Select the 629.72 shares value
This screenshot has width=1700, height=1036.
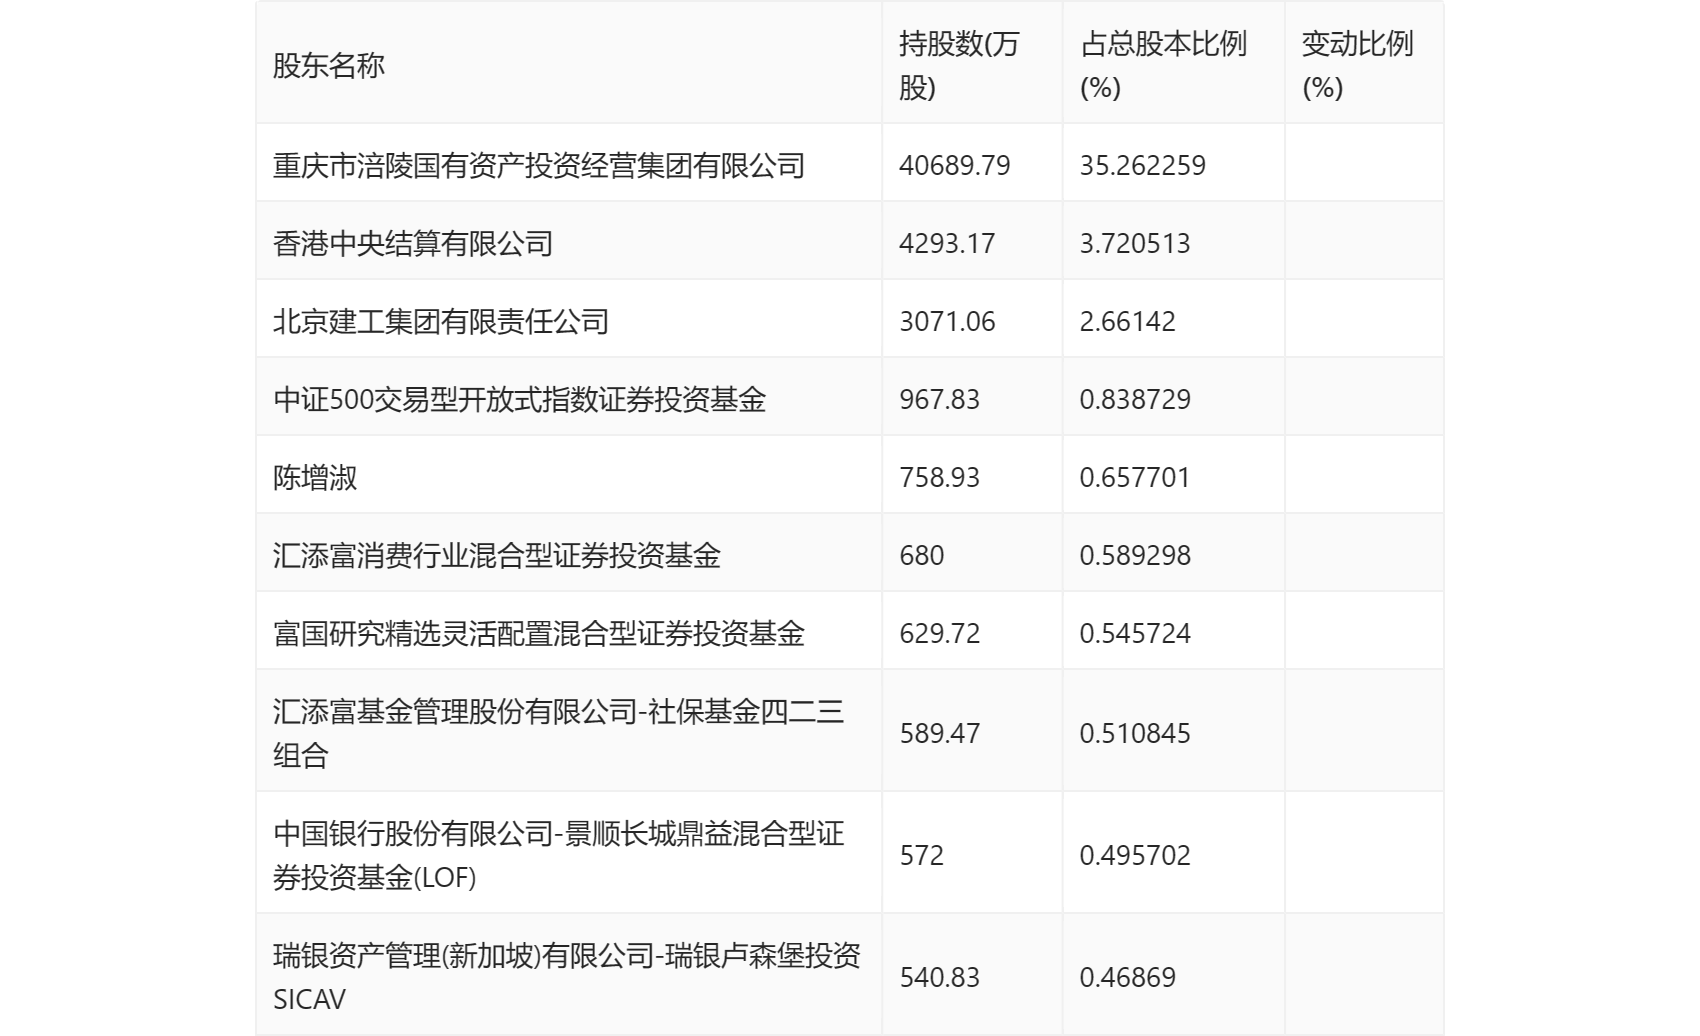tap(940, 633)
